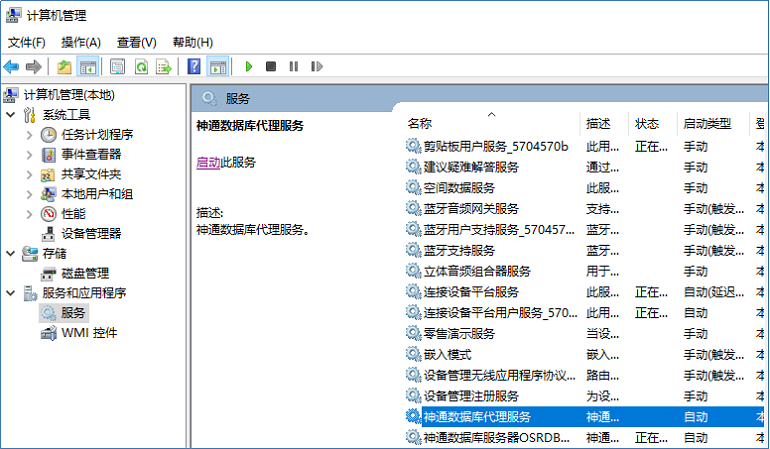Image resolution: width=770 pixels, height=449 pixels.
Task: Click the 自动(延迟... startup type cell
Action: tap(714, 292)
